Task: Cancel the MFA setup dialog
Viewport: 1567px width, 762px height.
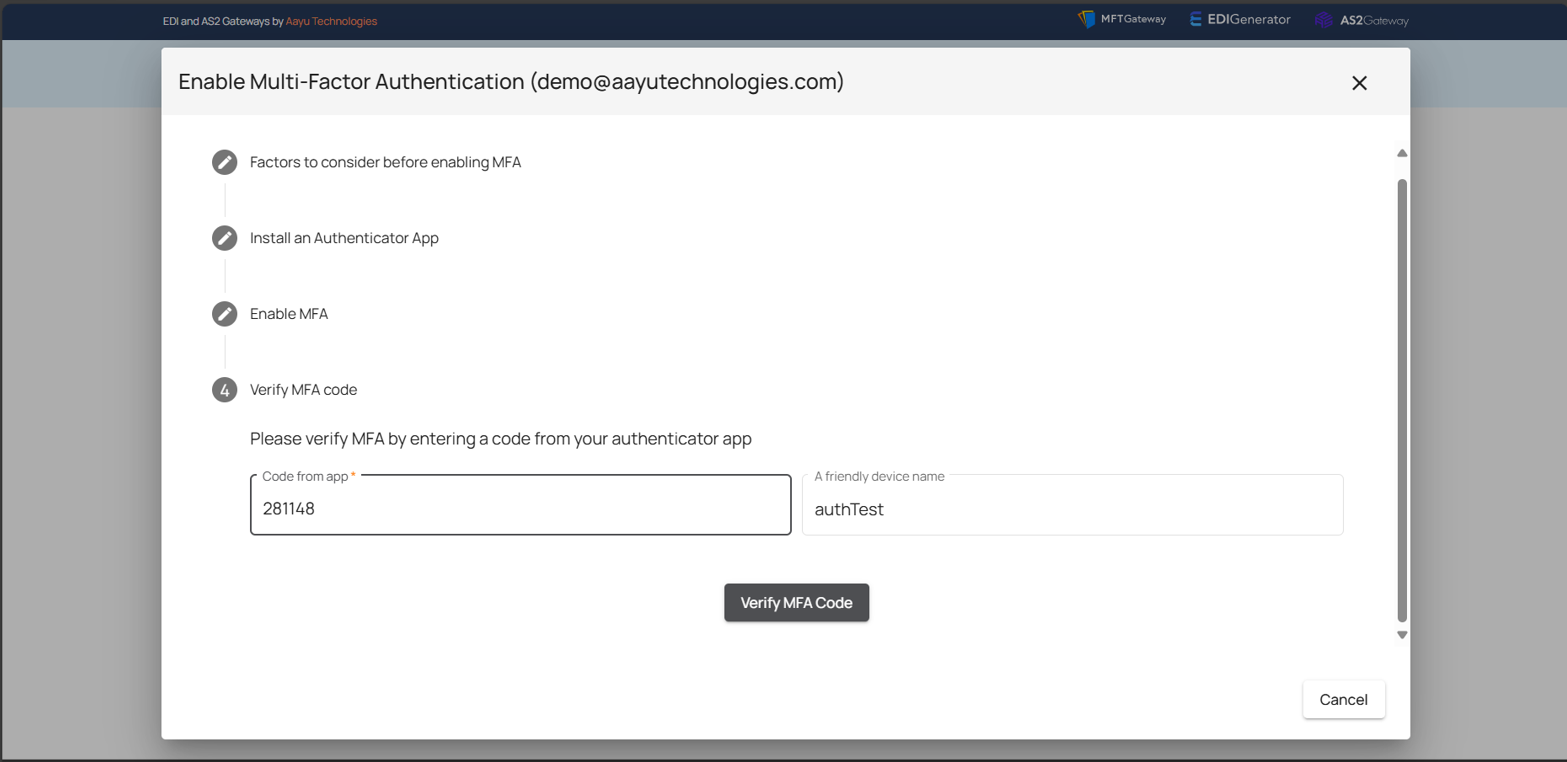Action: [x=1343, y=700]
